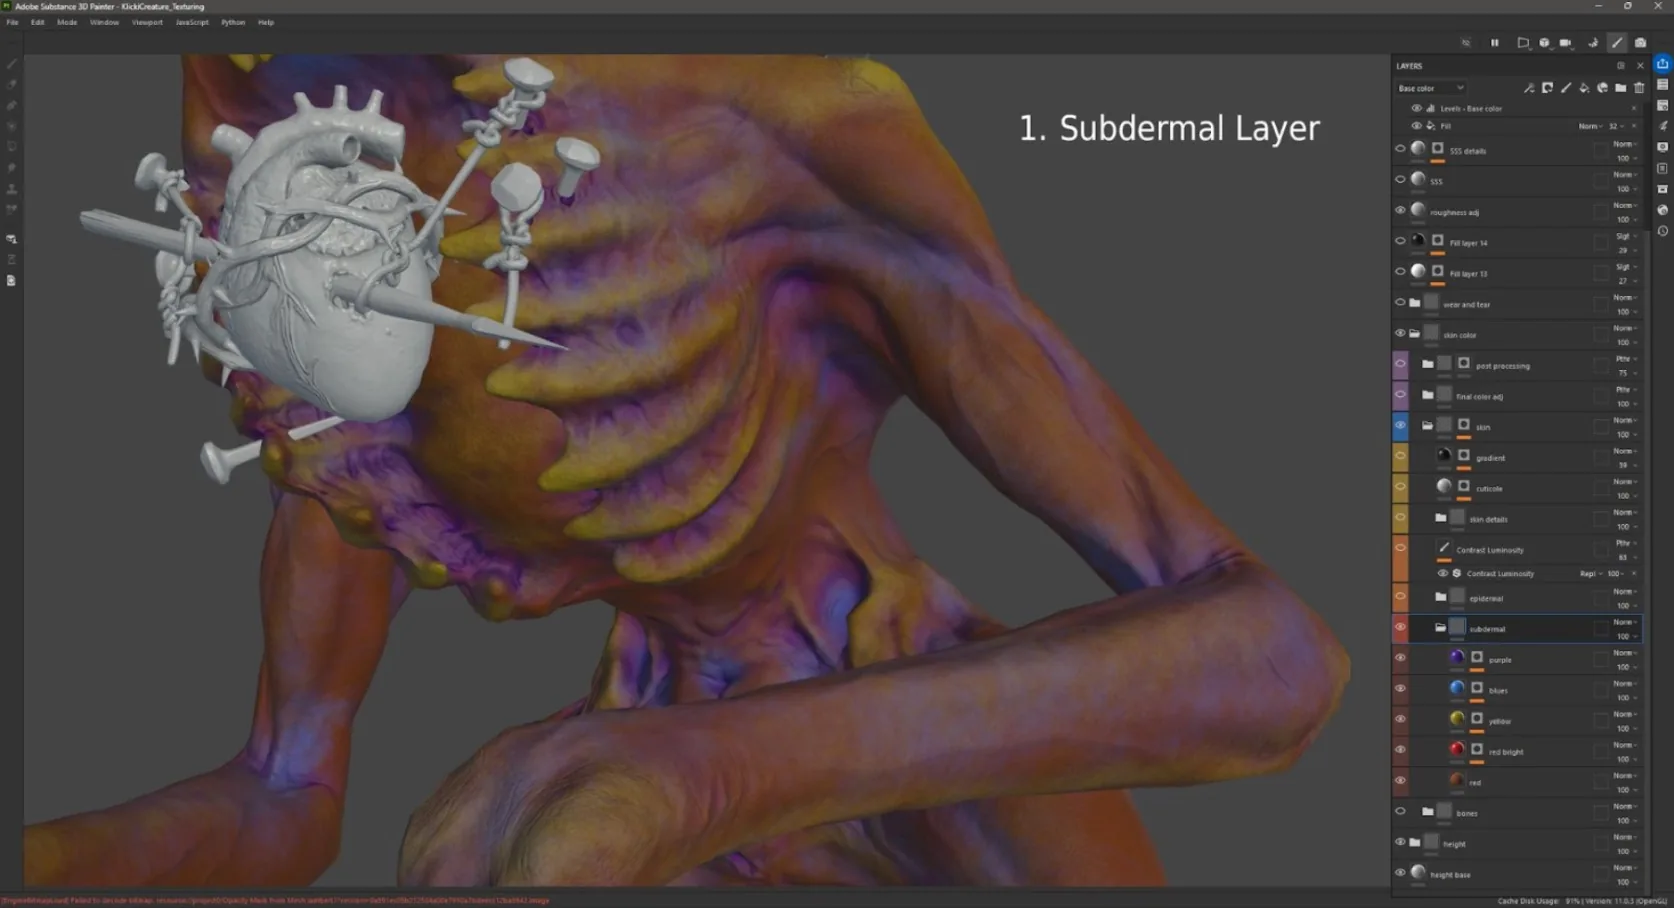
Task: Open the Python menu
Action: [233, 22]
